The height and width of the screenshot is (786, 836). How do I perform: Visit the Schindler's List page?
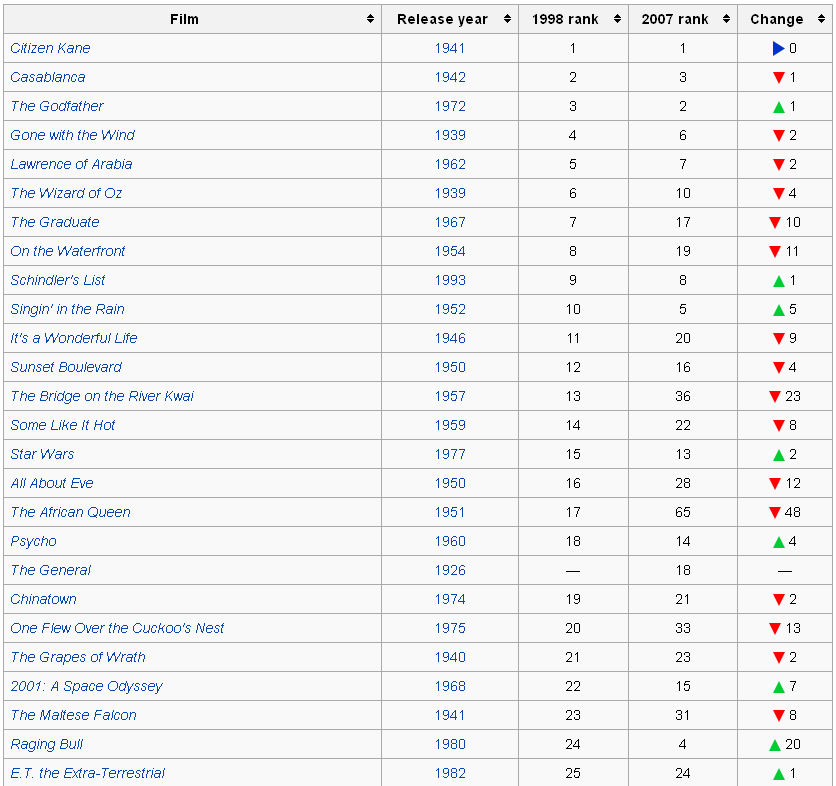pyautogui.click(x=57, y=280)
